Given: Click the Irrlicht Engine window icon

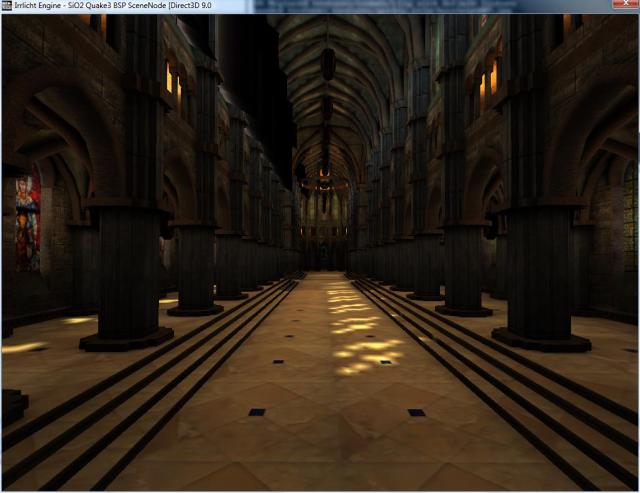Looking at the screenshot, I should point(7,6).
